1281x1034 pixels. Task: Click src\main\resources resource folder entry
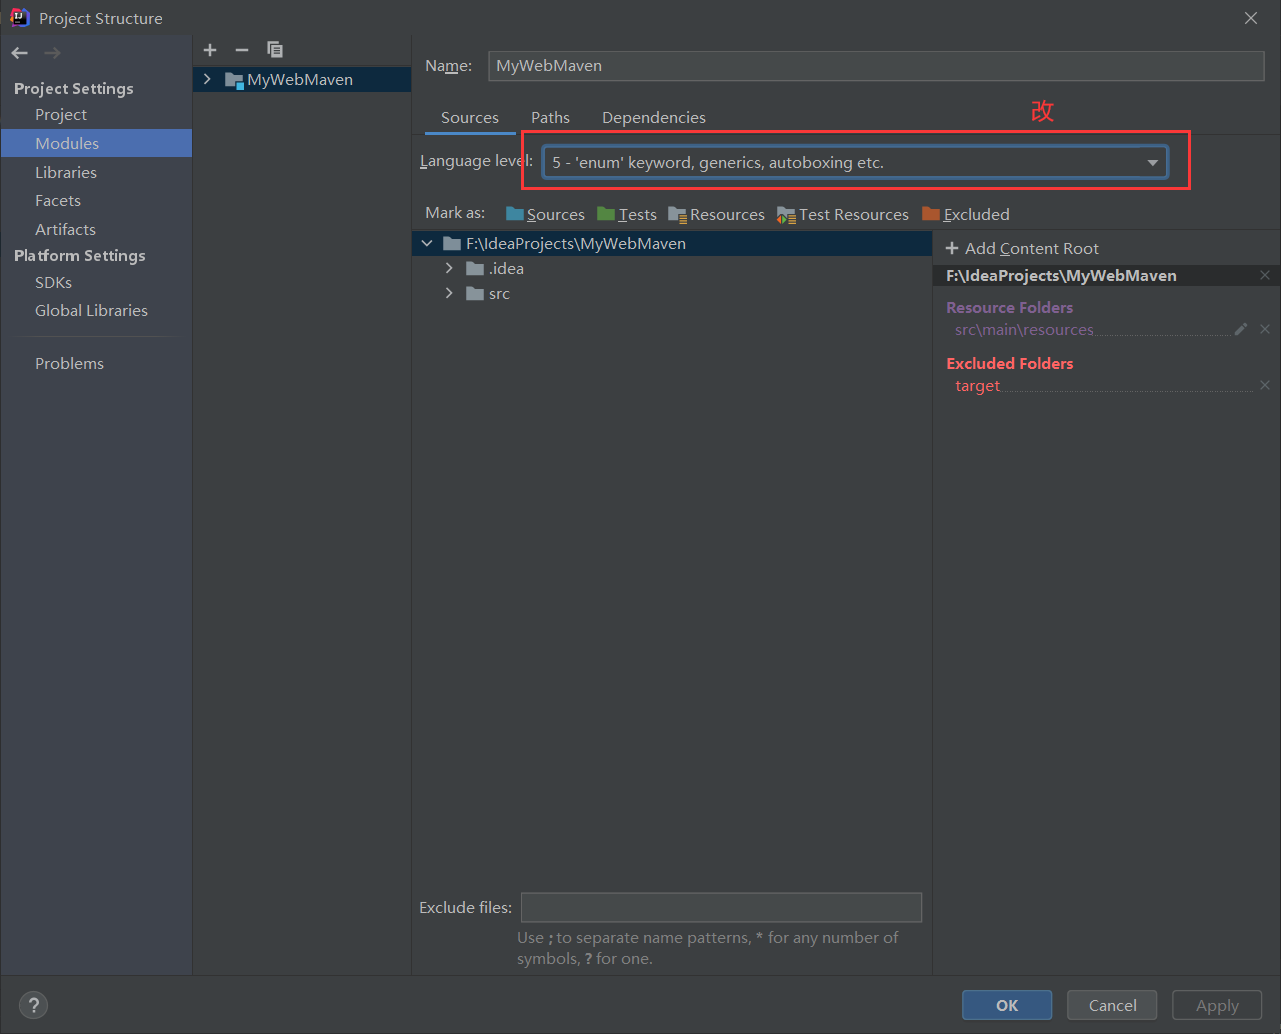point(1024,329)
